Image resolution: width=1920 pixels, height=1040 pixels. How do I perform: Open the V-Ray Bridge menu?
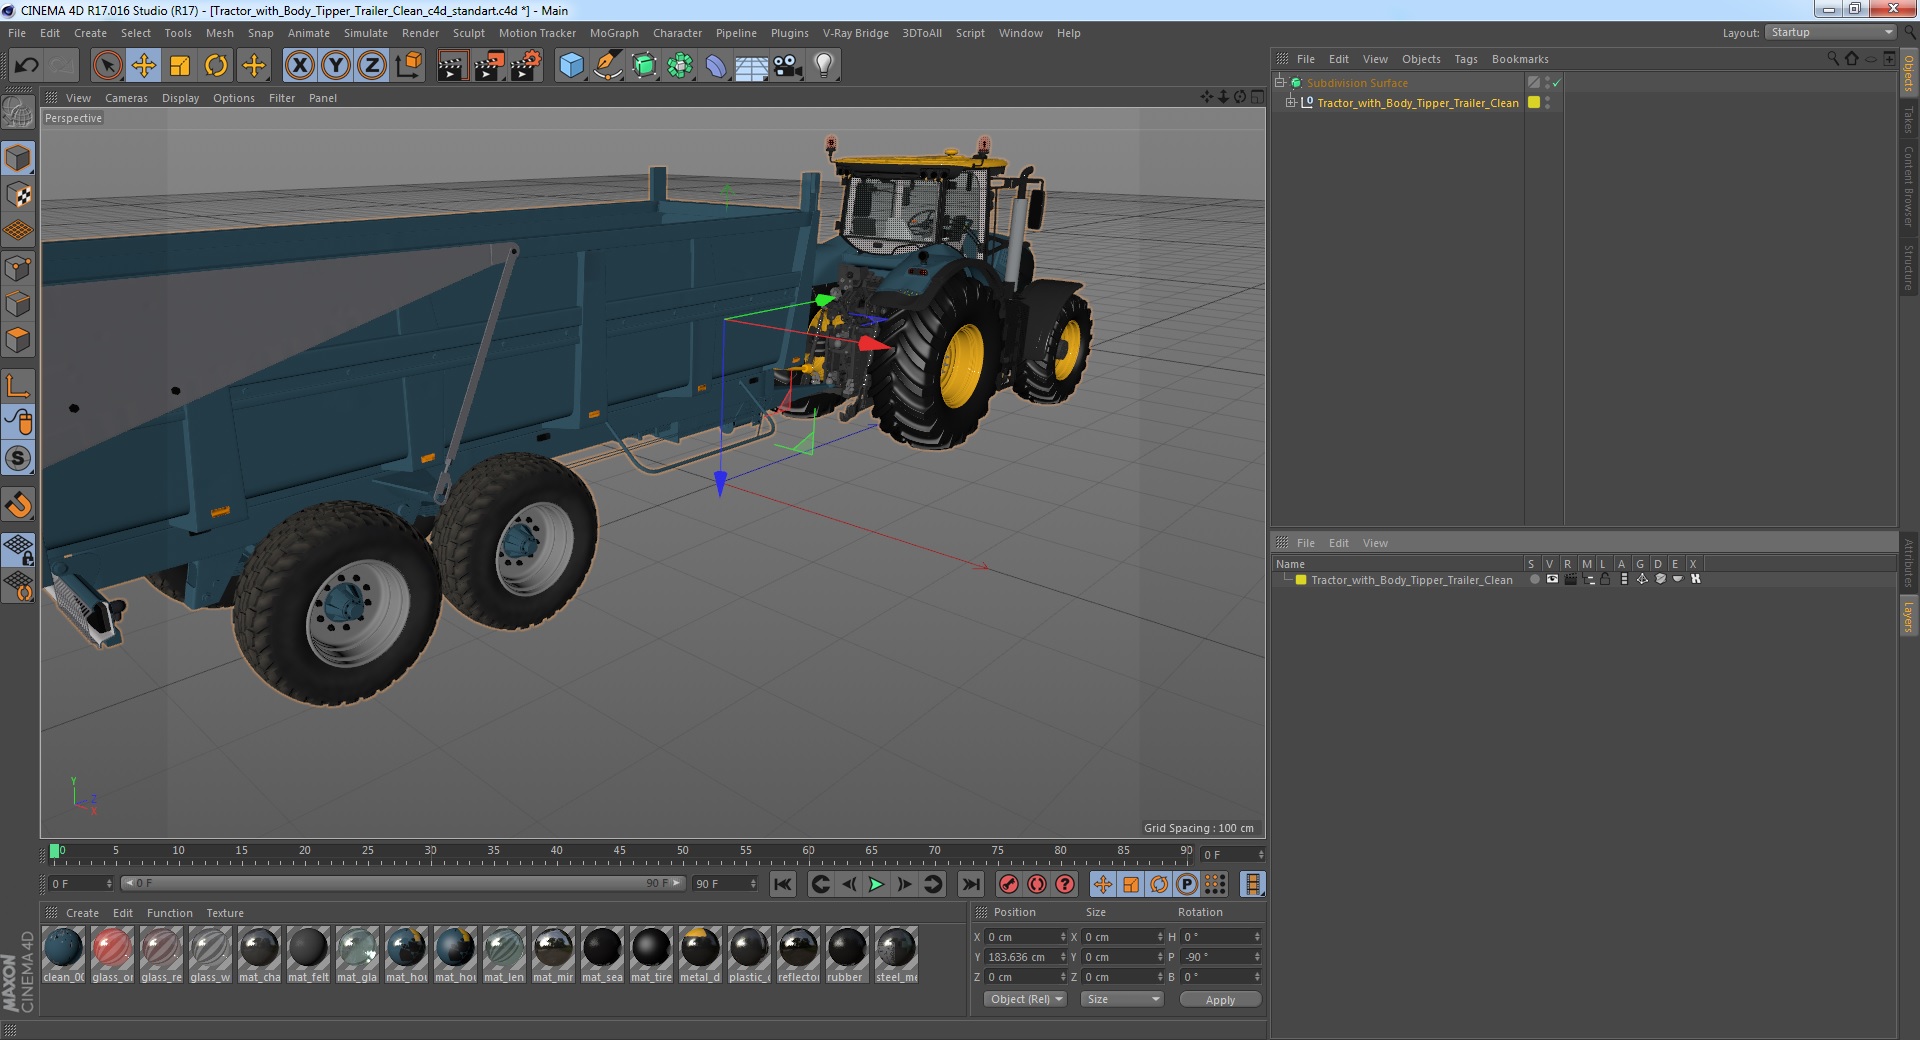(856, 33)
